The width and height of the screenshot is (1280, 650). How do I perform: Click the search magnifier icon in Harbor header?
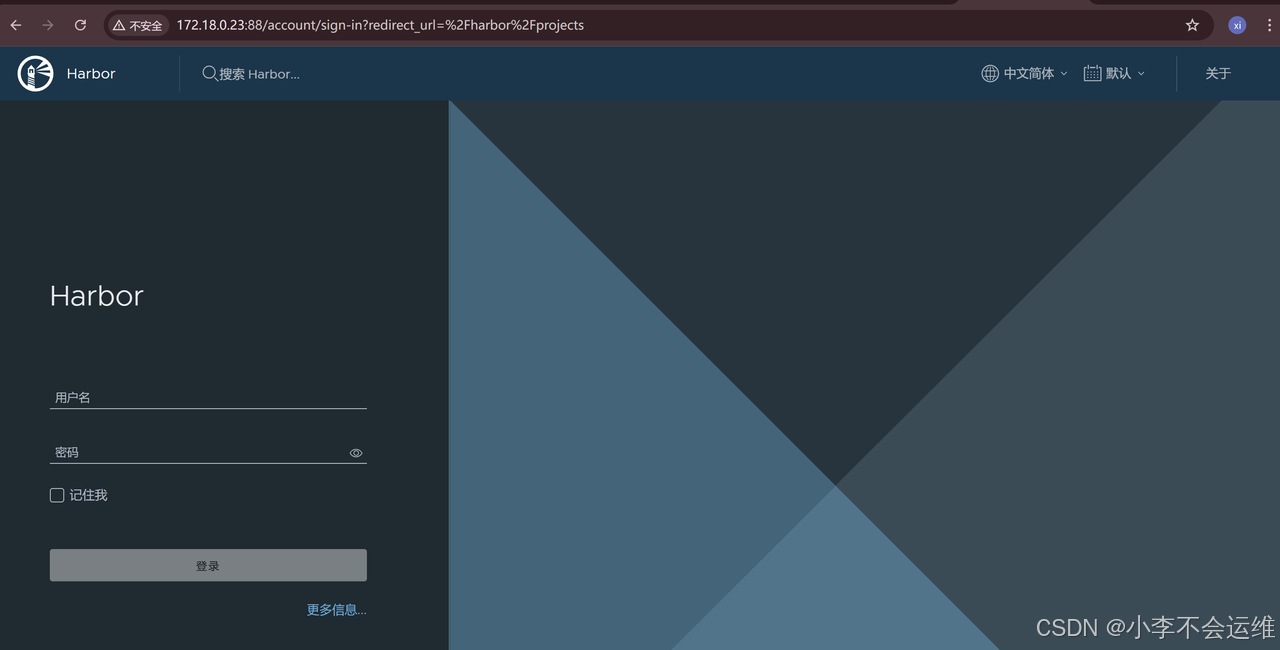[210, 73]
